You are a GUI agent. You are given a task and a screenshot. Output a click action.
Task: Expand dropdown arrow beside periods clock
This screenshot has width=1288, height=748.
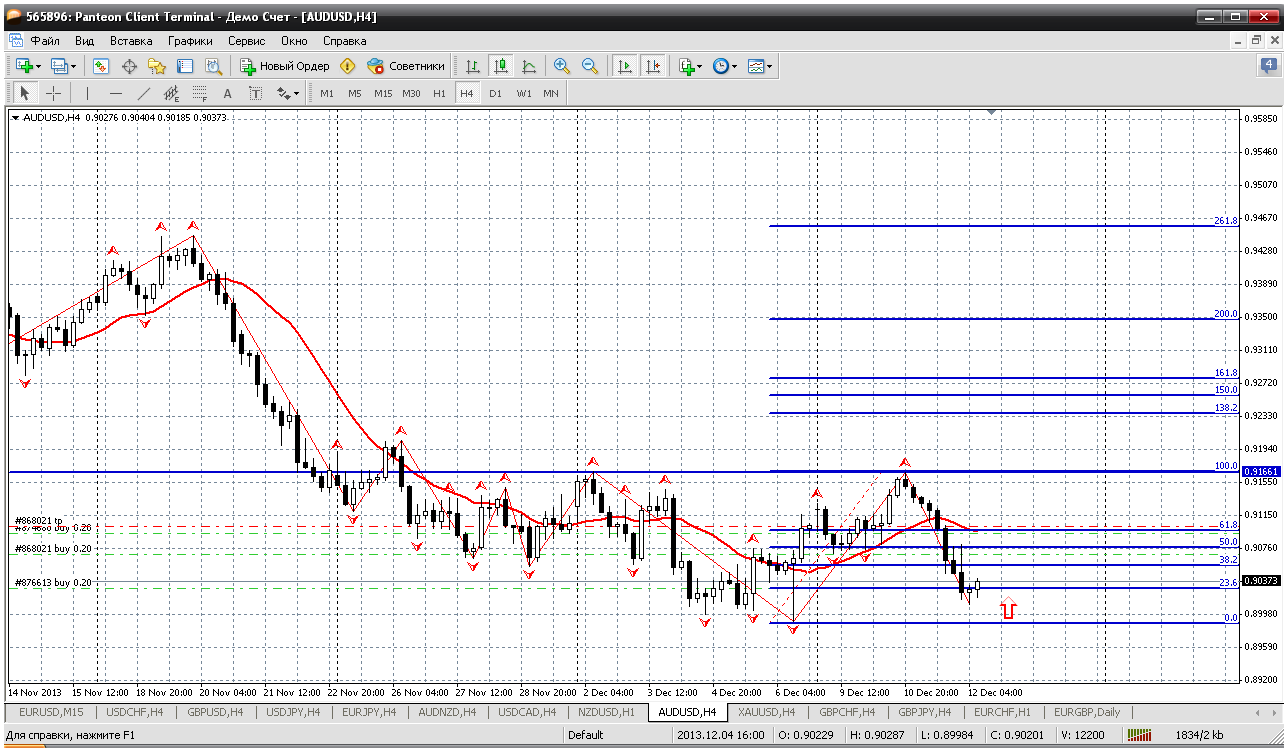pos(735,67)
